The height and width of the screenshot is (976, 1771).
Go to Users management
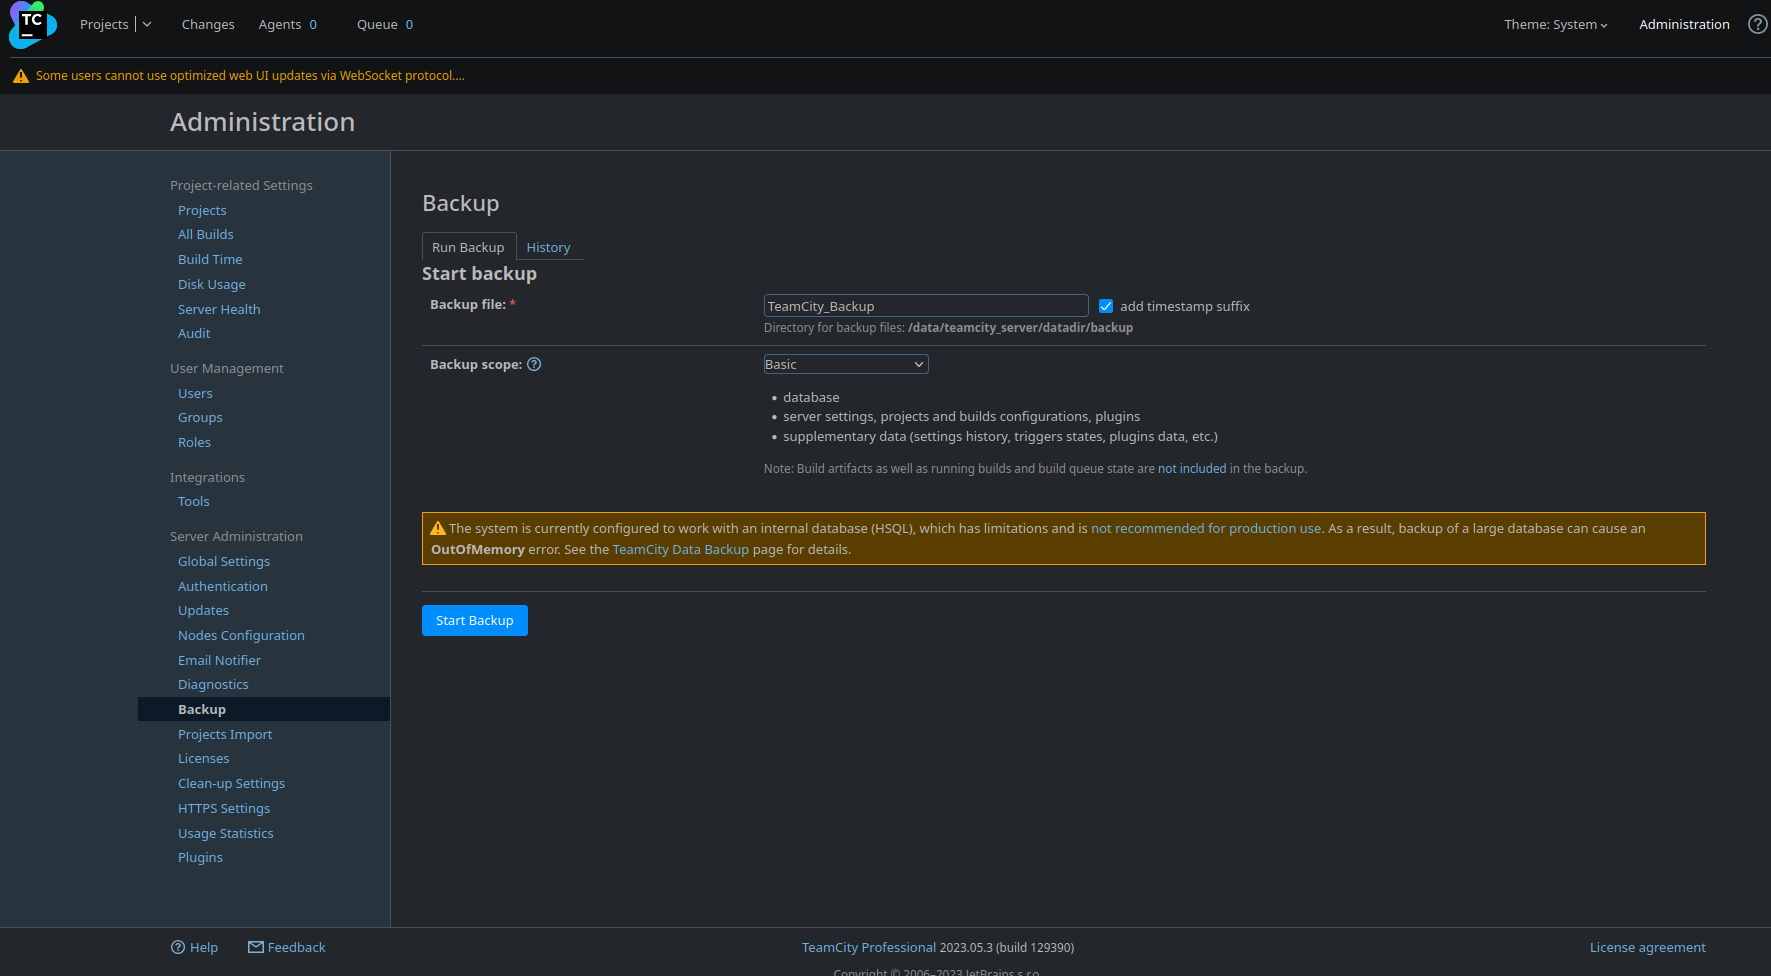195,393
